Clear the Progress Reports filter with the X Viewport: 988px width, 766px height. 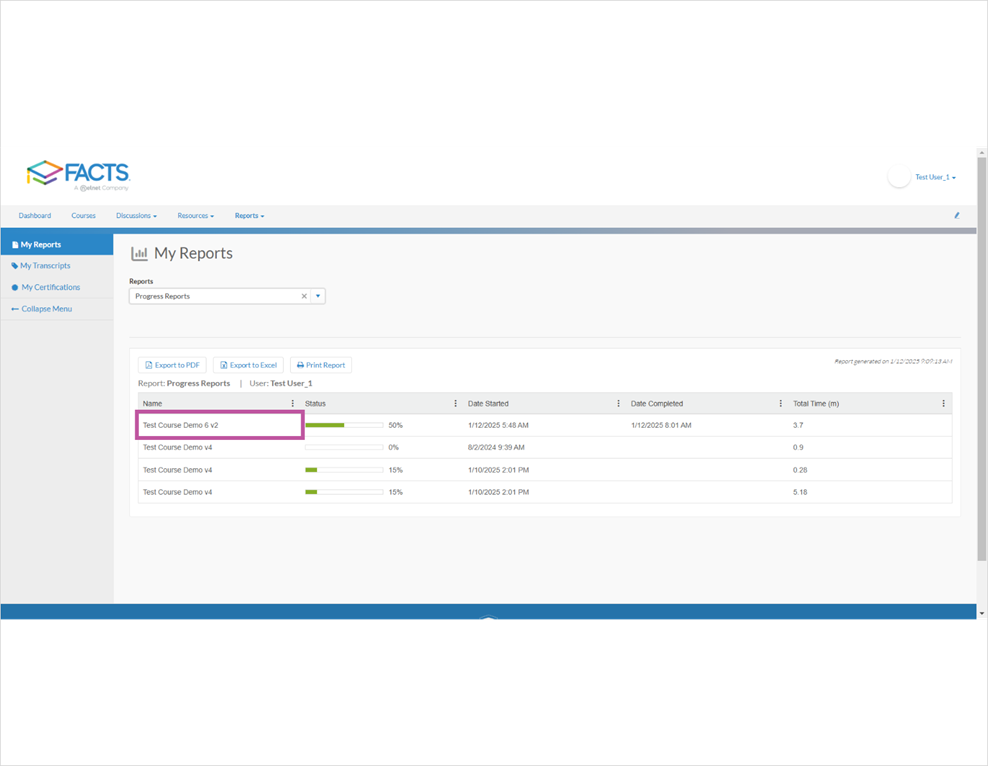point(303,296)
